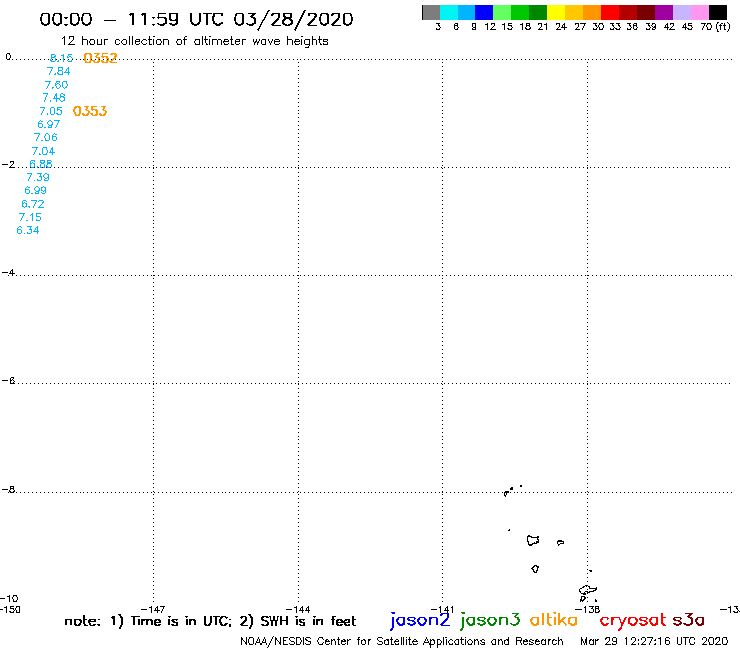Select the wave height reading 7.60
This screenshot has width=740, height=650.
56,85
